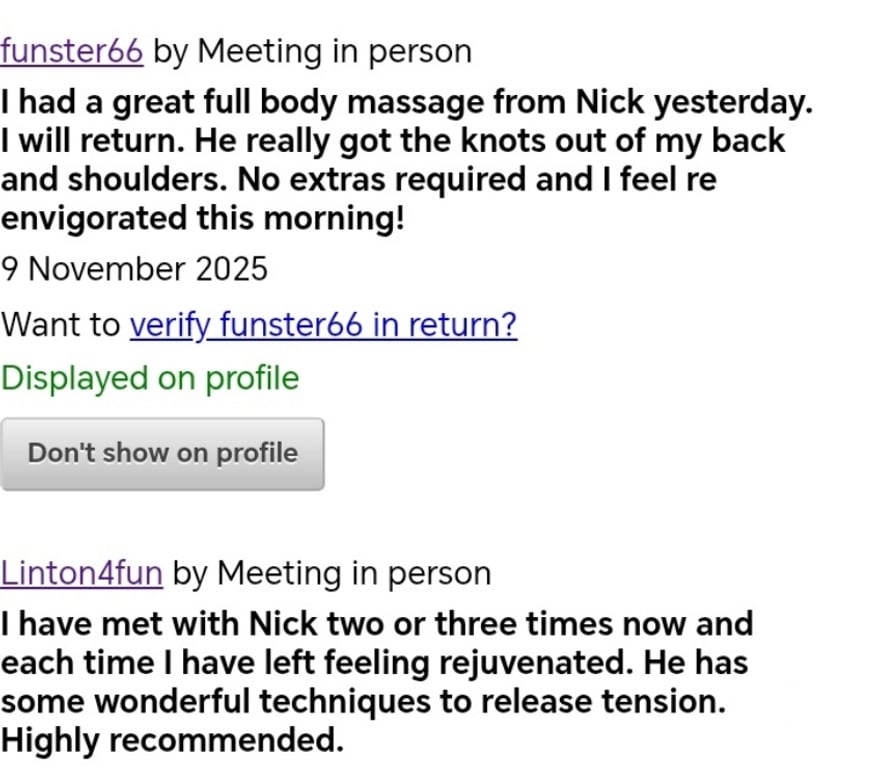Screen dimensions: 872x768
Task: Click the envigorated this morning line
Action: [x=203, y=217]
